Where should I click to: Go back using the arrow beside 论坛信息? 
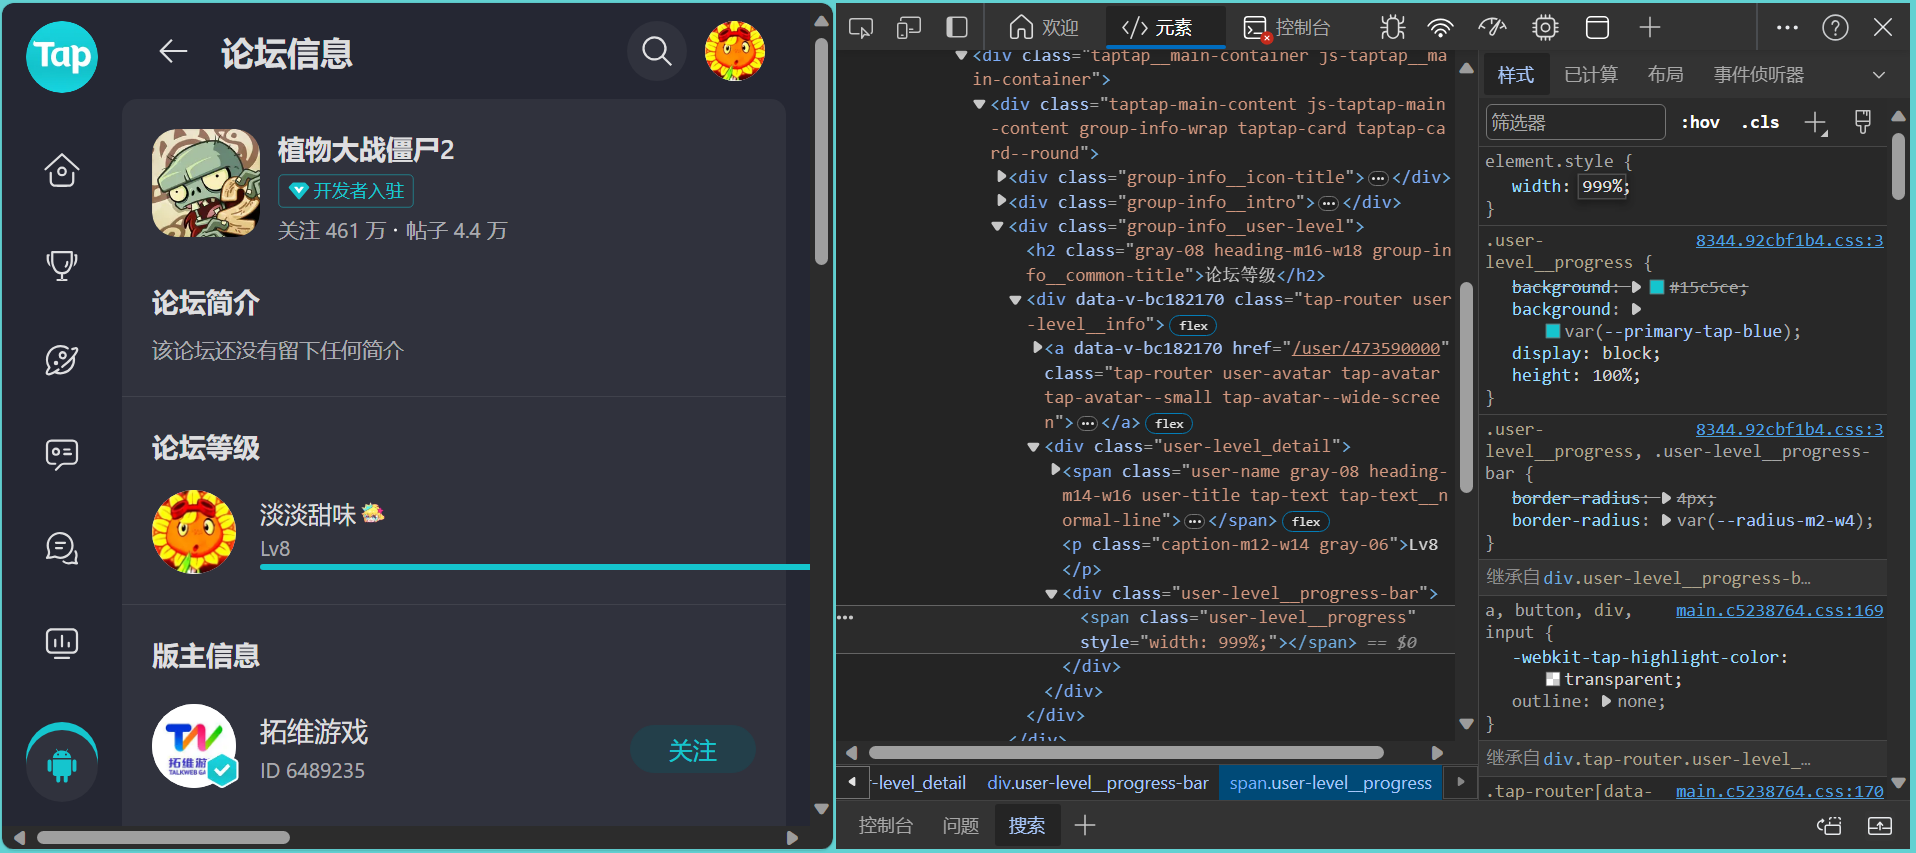[174, 51]
